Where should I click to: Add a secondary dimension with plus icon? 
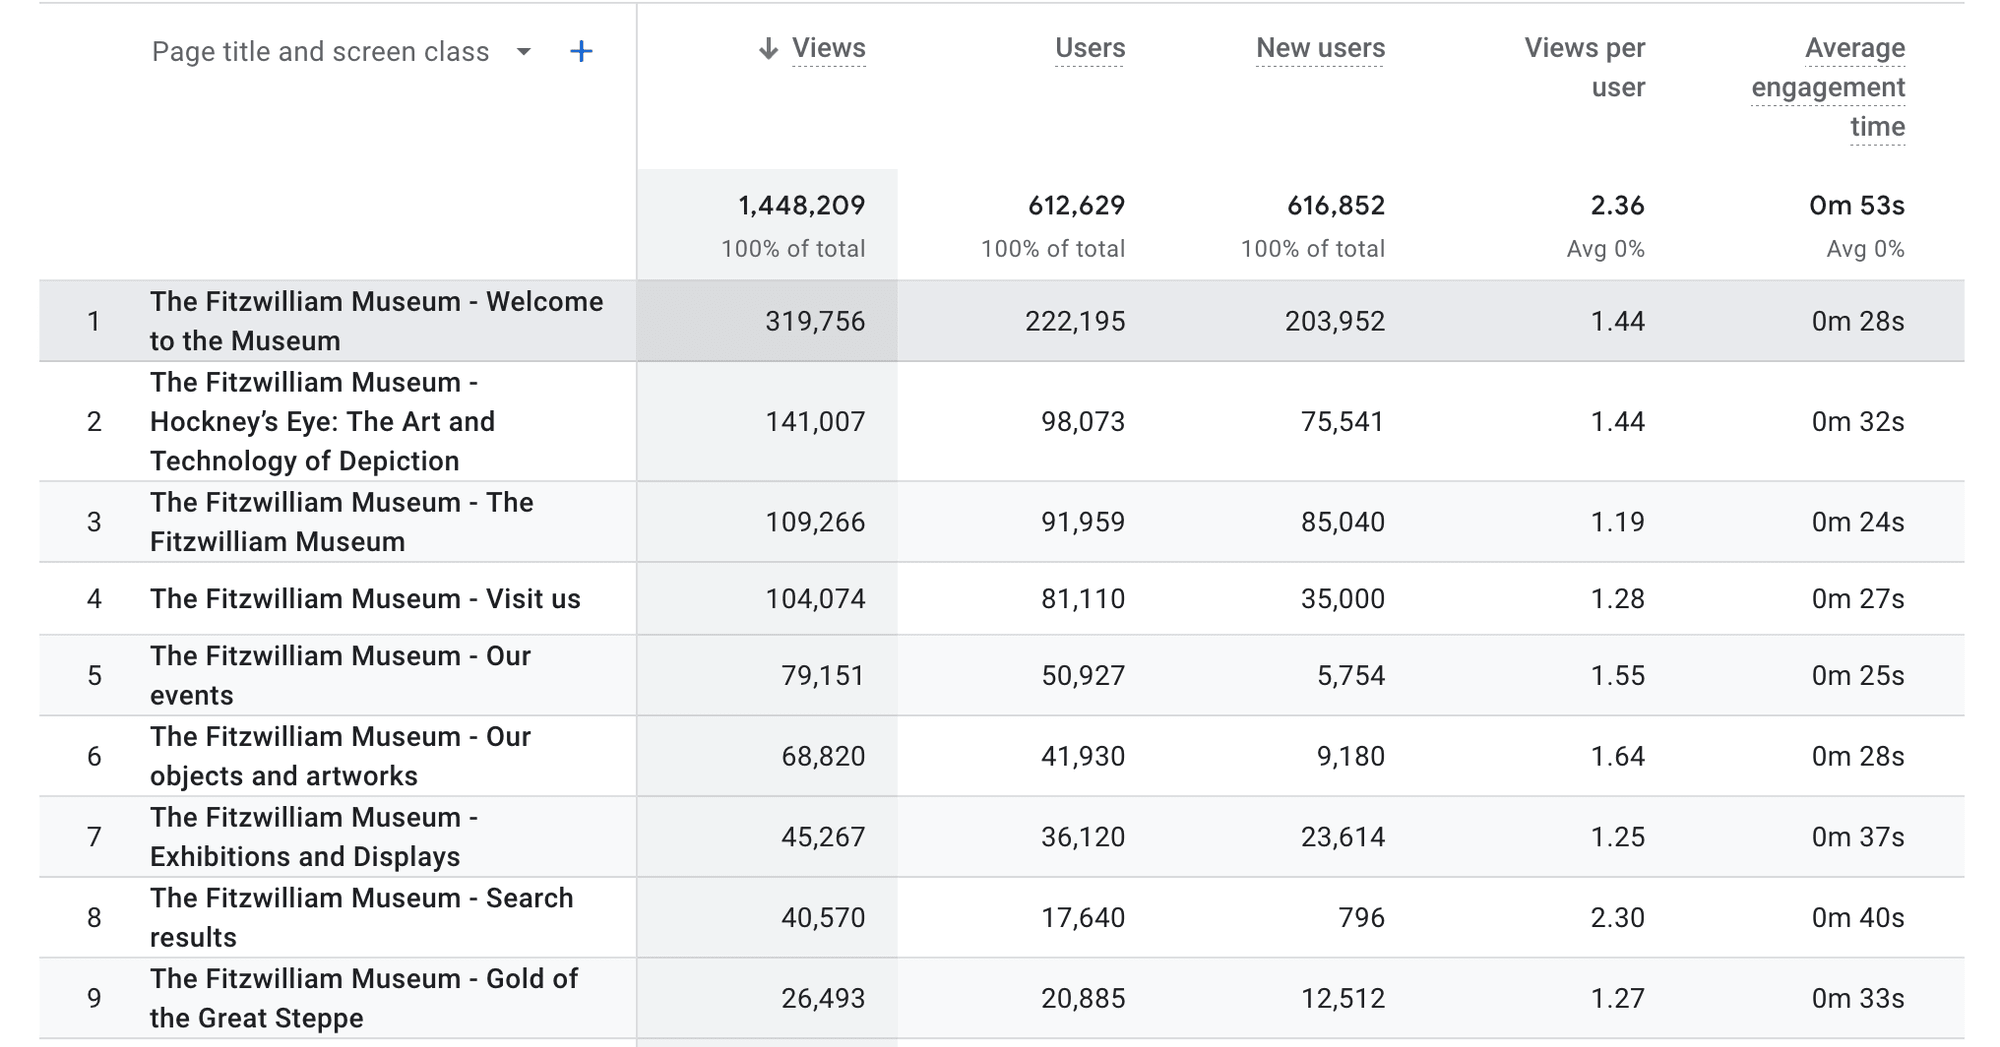pyautogui.click(x=581, y=51)
